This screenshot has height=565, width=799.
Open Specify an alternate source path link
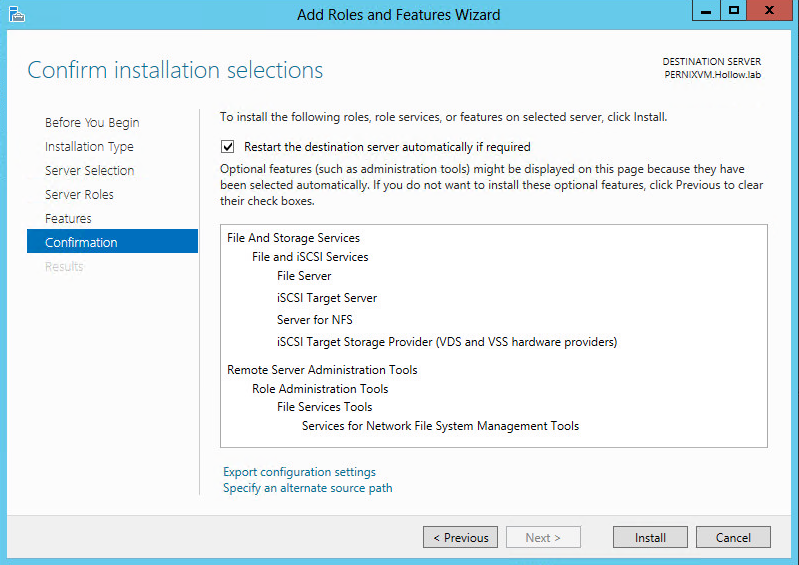tap(307, 488)
